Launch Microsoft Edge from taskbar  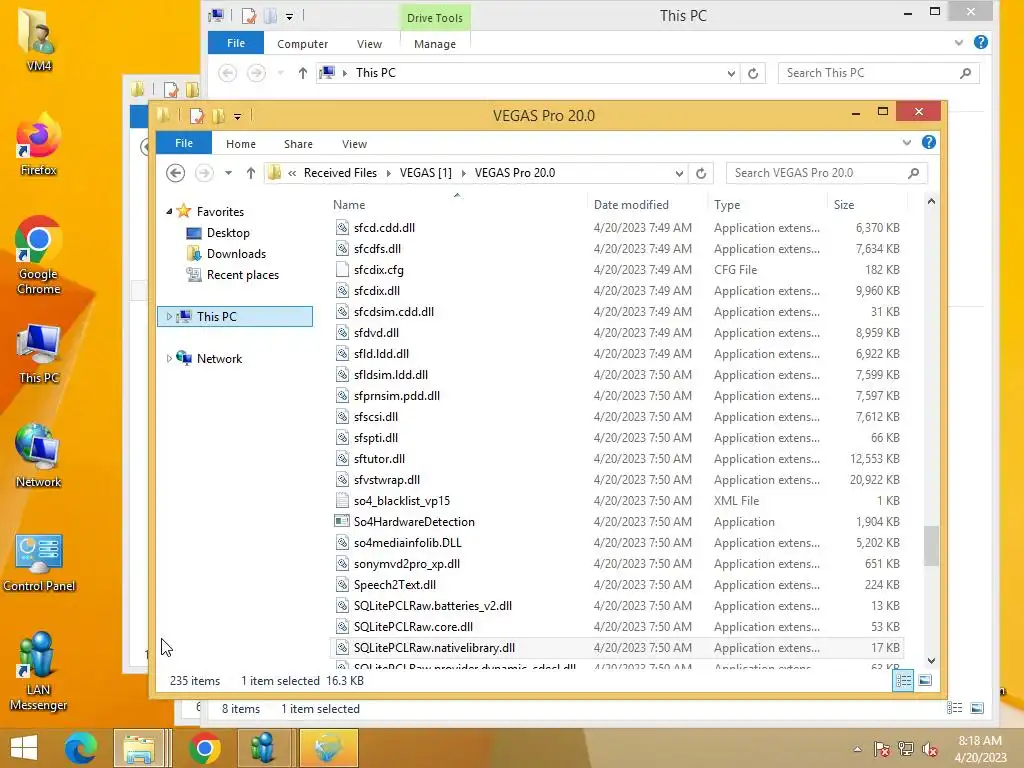81,748
